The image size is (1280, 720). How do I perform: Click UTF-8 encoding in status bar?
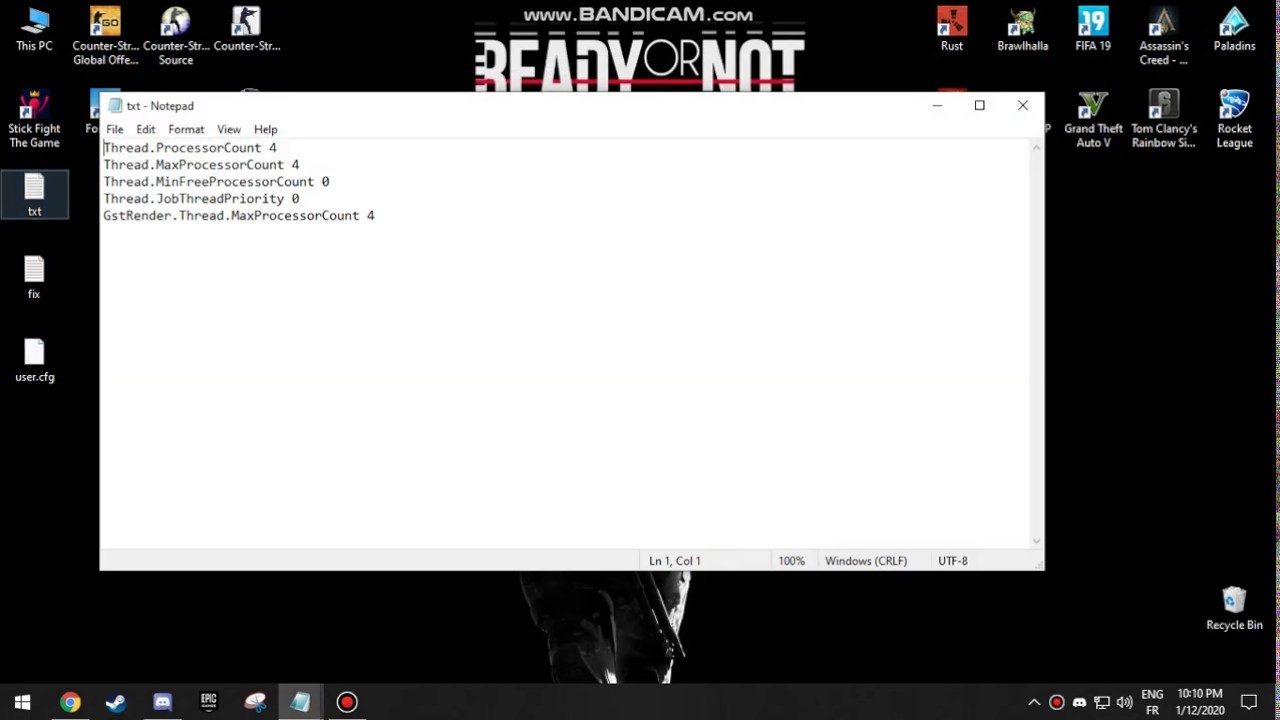point(953,561)
